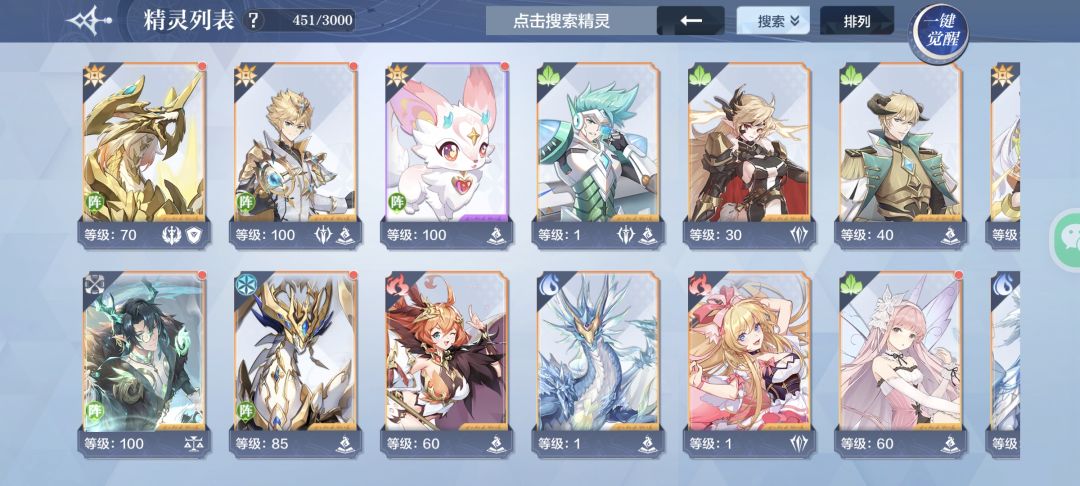Click the 阵 badge on golden knight card
Image resolution: width=1080 pixels, height=486 pixels.
[x=245, y=202]
